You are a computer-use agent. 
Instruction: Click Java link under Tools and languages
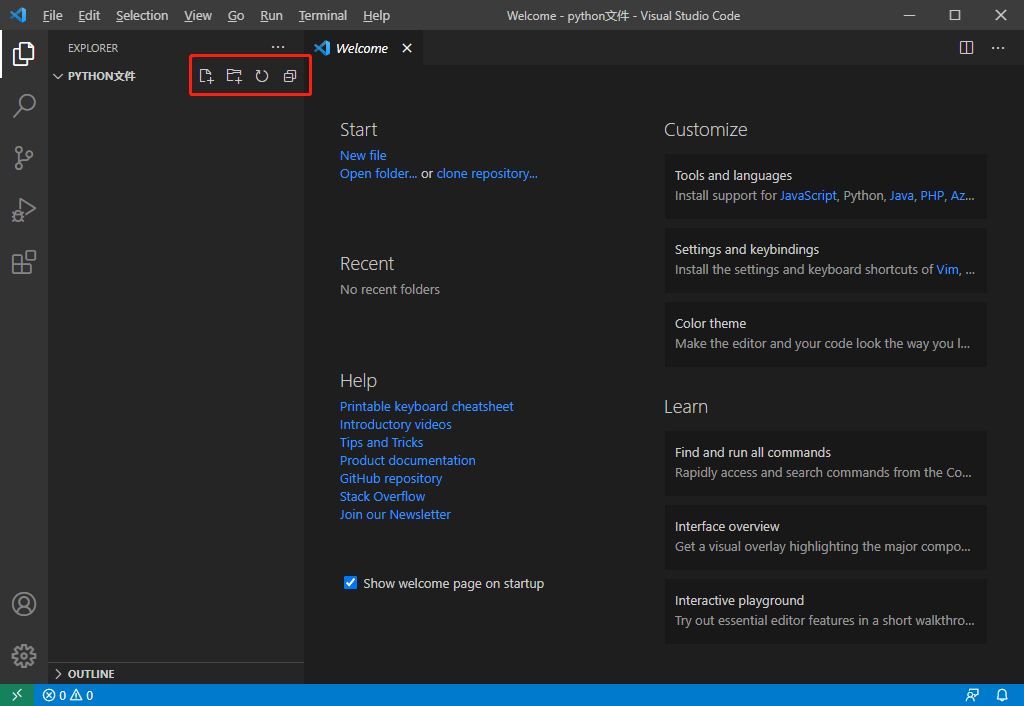(x=901, y=195)
